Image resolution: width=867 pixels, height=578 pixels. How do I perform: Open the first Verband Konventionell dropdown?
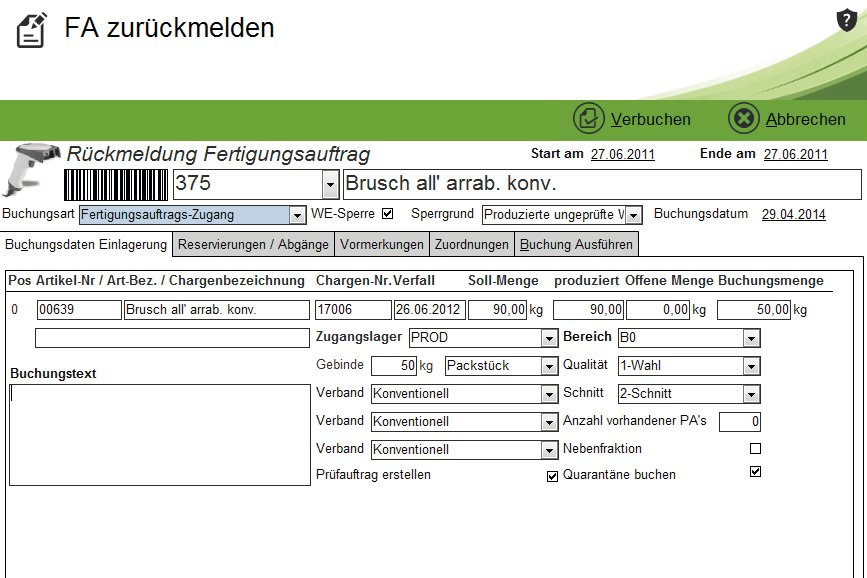549,394
